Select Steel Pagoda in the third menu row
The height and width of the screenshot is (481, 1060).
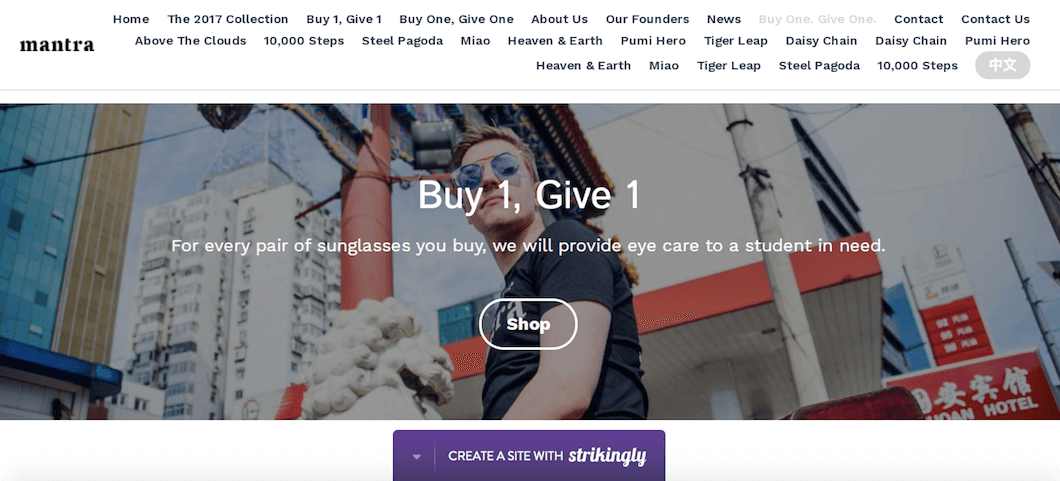pyautogui.click(x=819, y=66)
